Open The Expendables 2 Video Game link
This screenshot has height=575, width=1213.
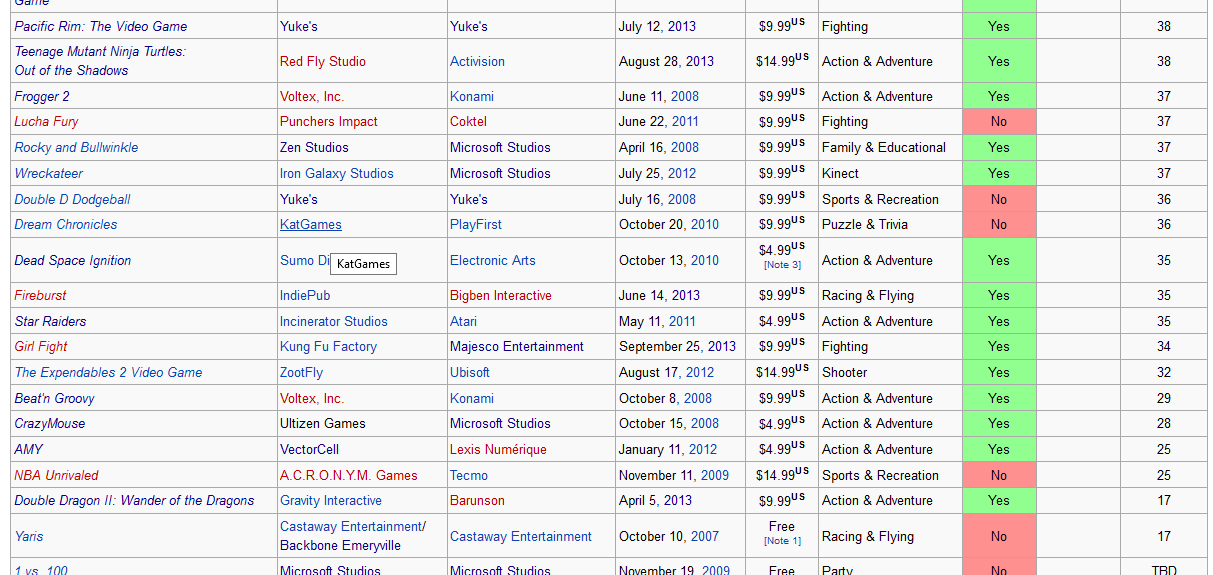point(108,372)
